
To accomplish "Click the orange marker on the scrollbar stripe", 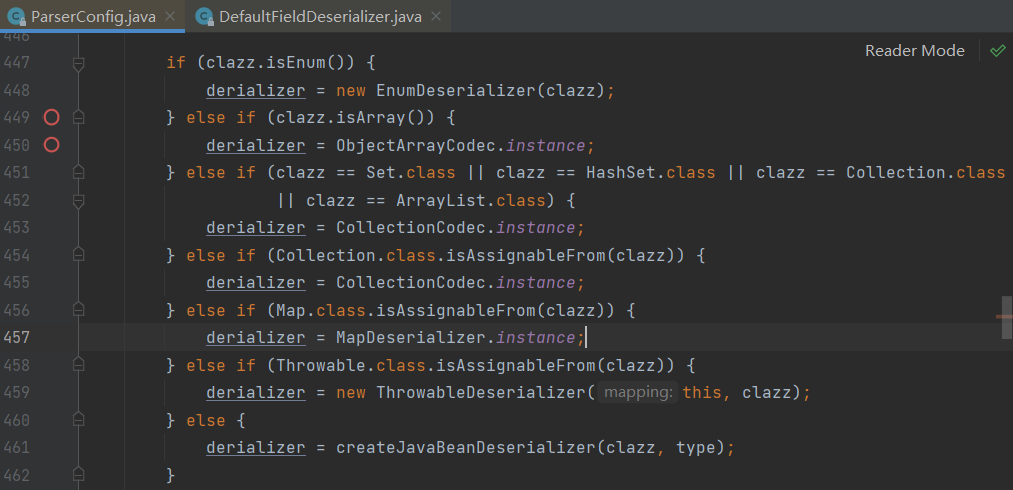I will (x=1004, y=316).
